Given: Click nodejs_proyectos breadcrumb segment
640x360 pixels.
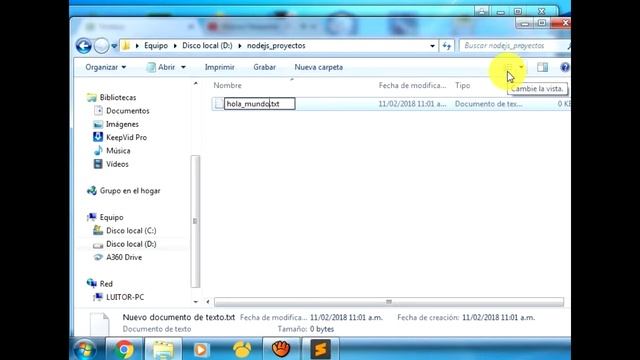Looking at the screenshot, I should point(276,46).
